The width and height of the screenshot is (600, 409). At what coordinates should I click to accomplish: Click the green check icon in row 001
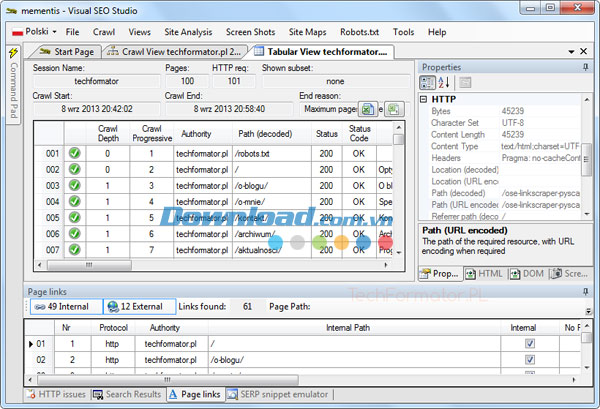pyautogui.click(x=75, y=153)
